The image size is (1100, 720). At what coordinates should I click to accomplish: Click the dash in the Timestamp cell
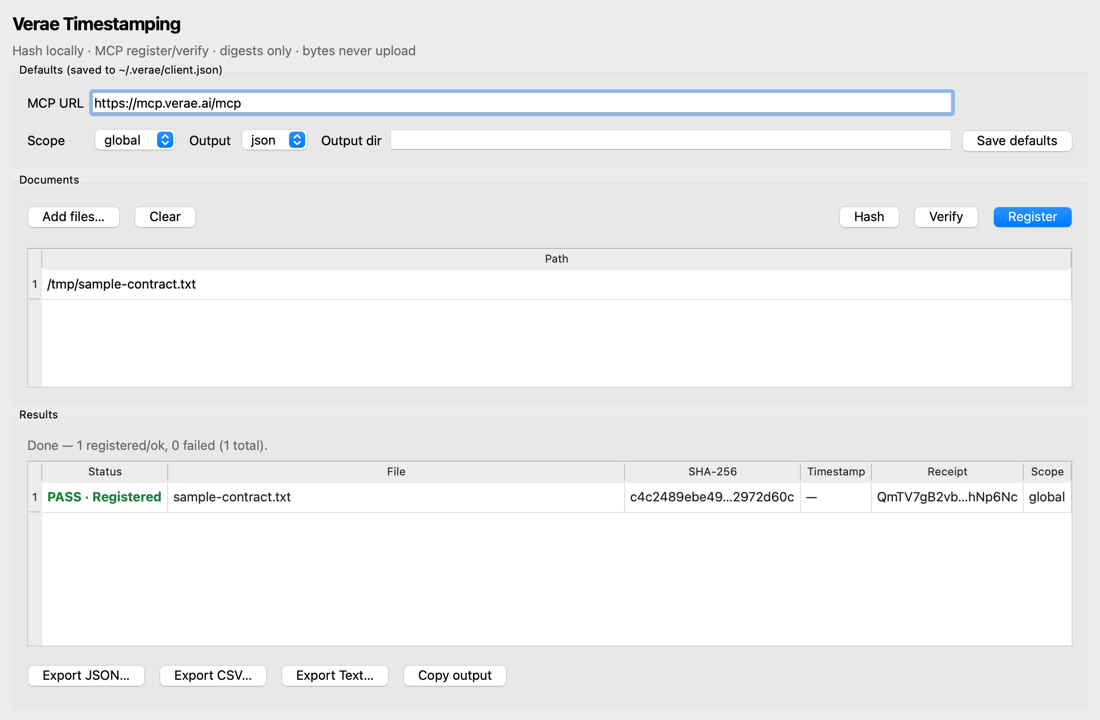tap(812, 498)
